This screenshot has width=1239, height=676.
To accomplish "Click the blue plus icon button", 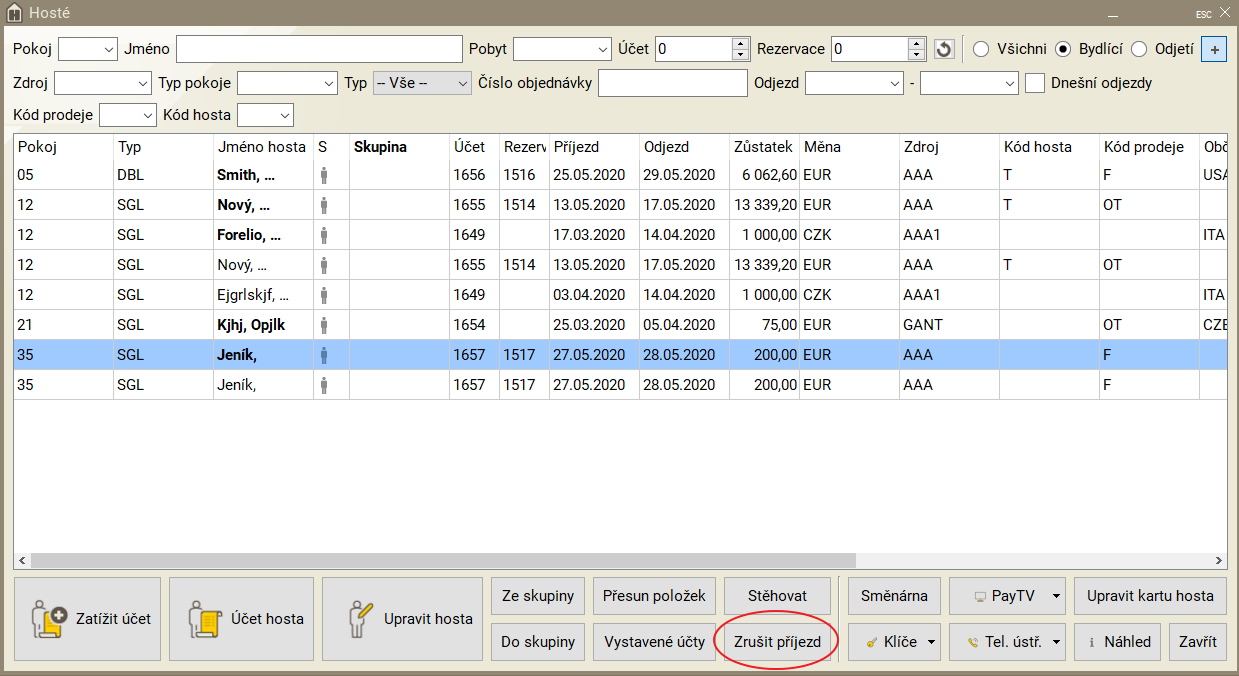I will point(1213,49).
